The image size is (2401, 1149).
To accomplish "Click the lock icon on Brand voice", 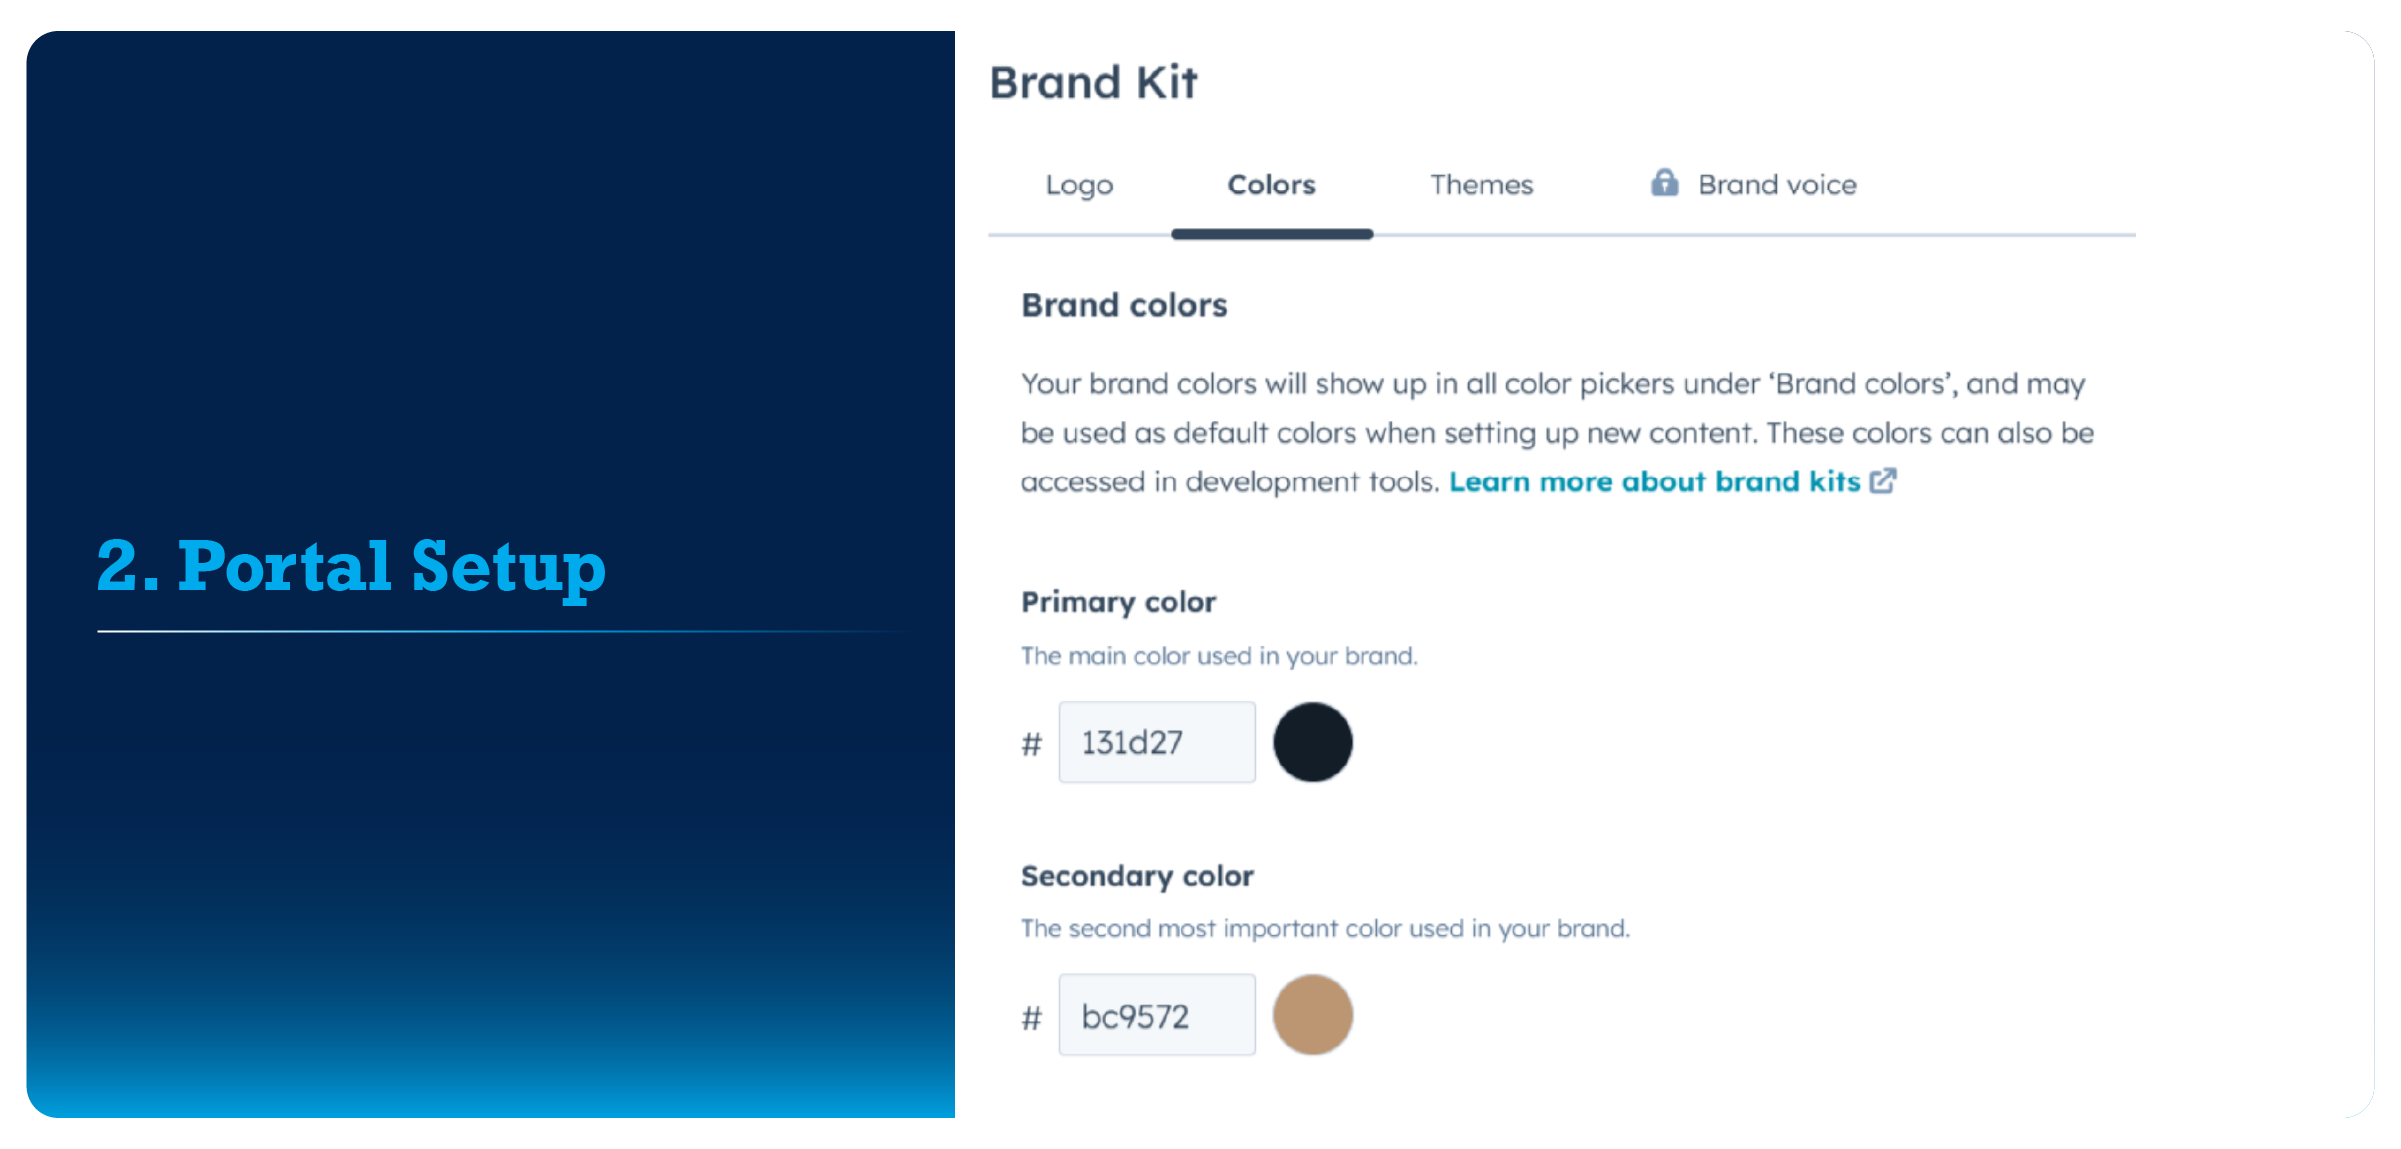I will tap(1663, 182).
